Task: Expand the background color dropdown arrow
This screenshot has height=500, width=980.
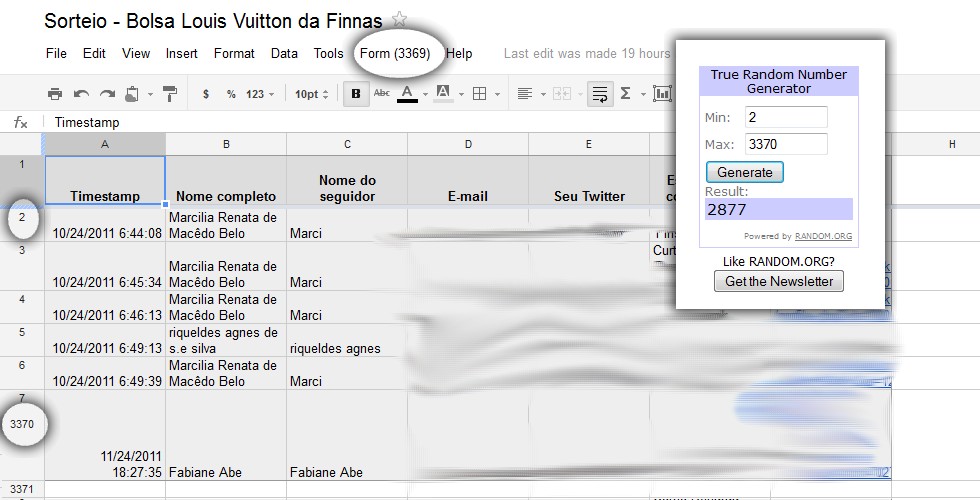Action: [461, 94]
